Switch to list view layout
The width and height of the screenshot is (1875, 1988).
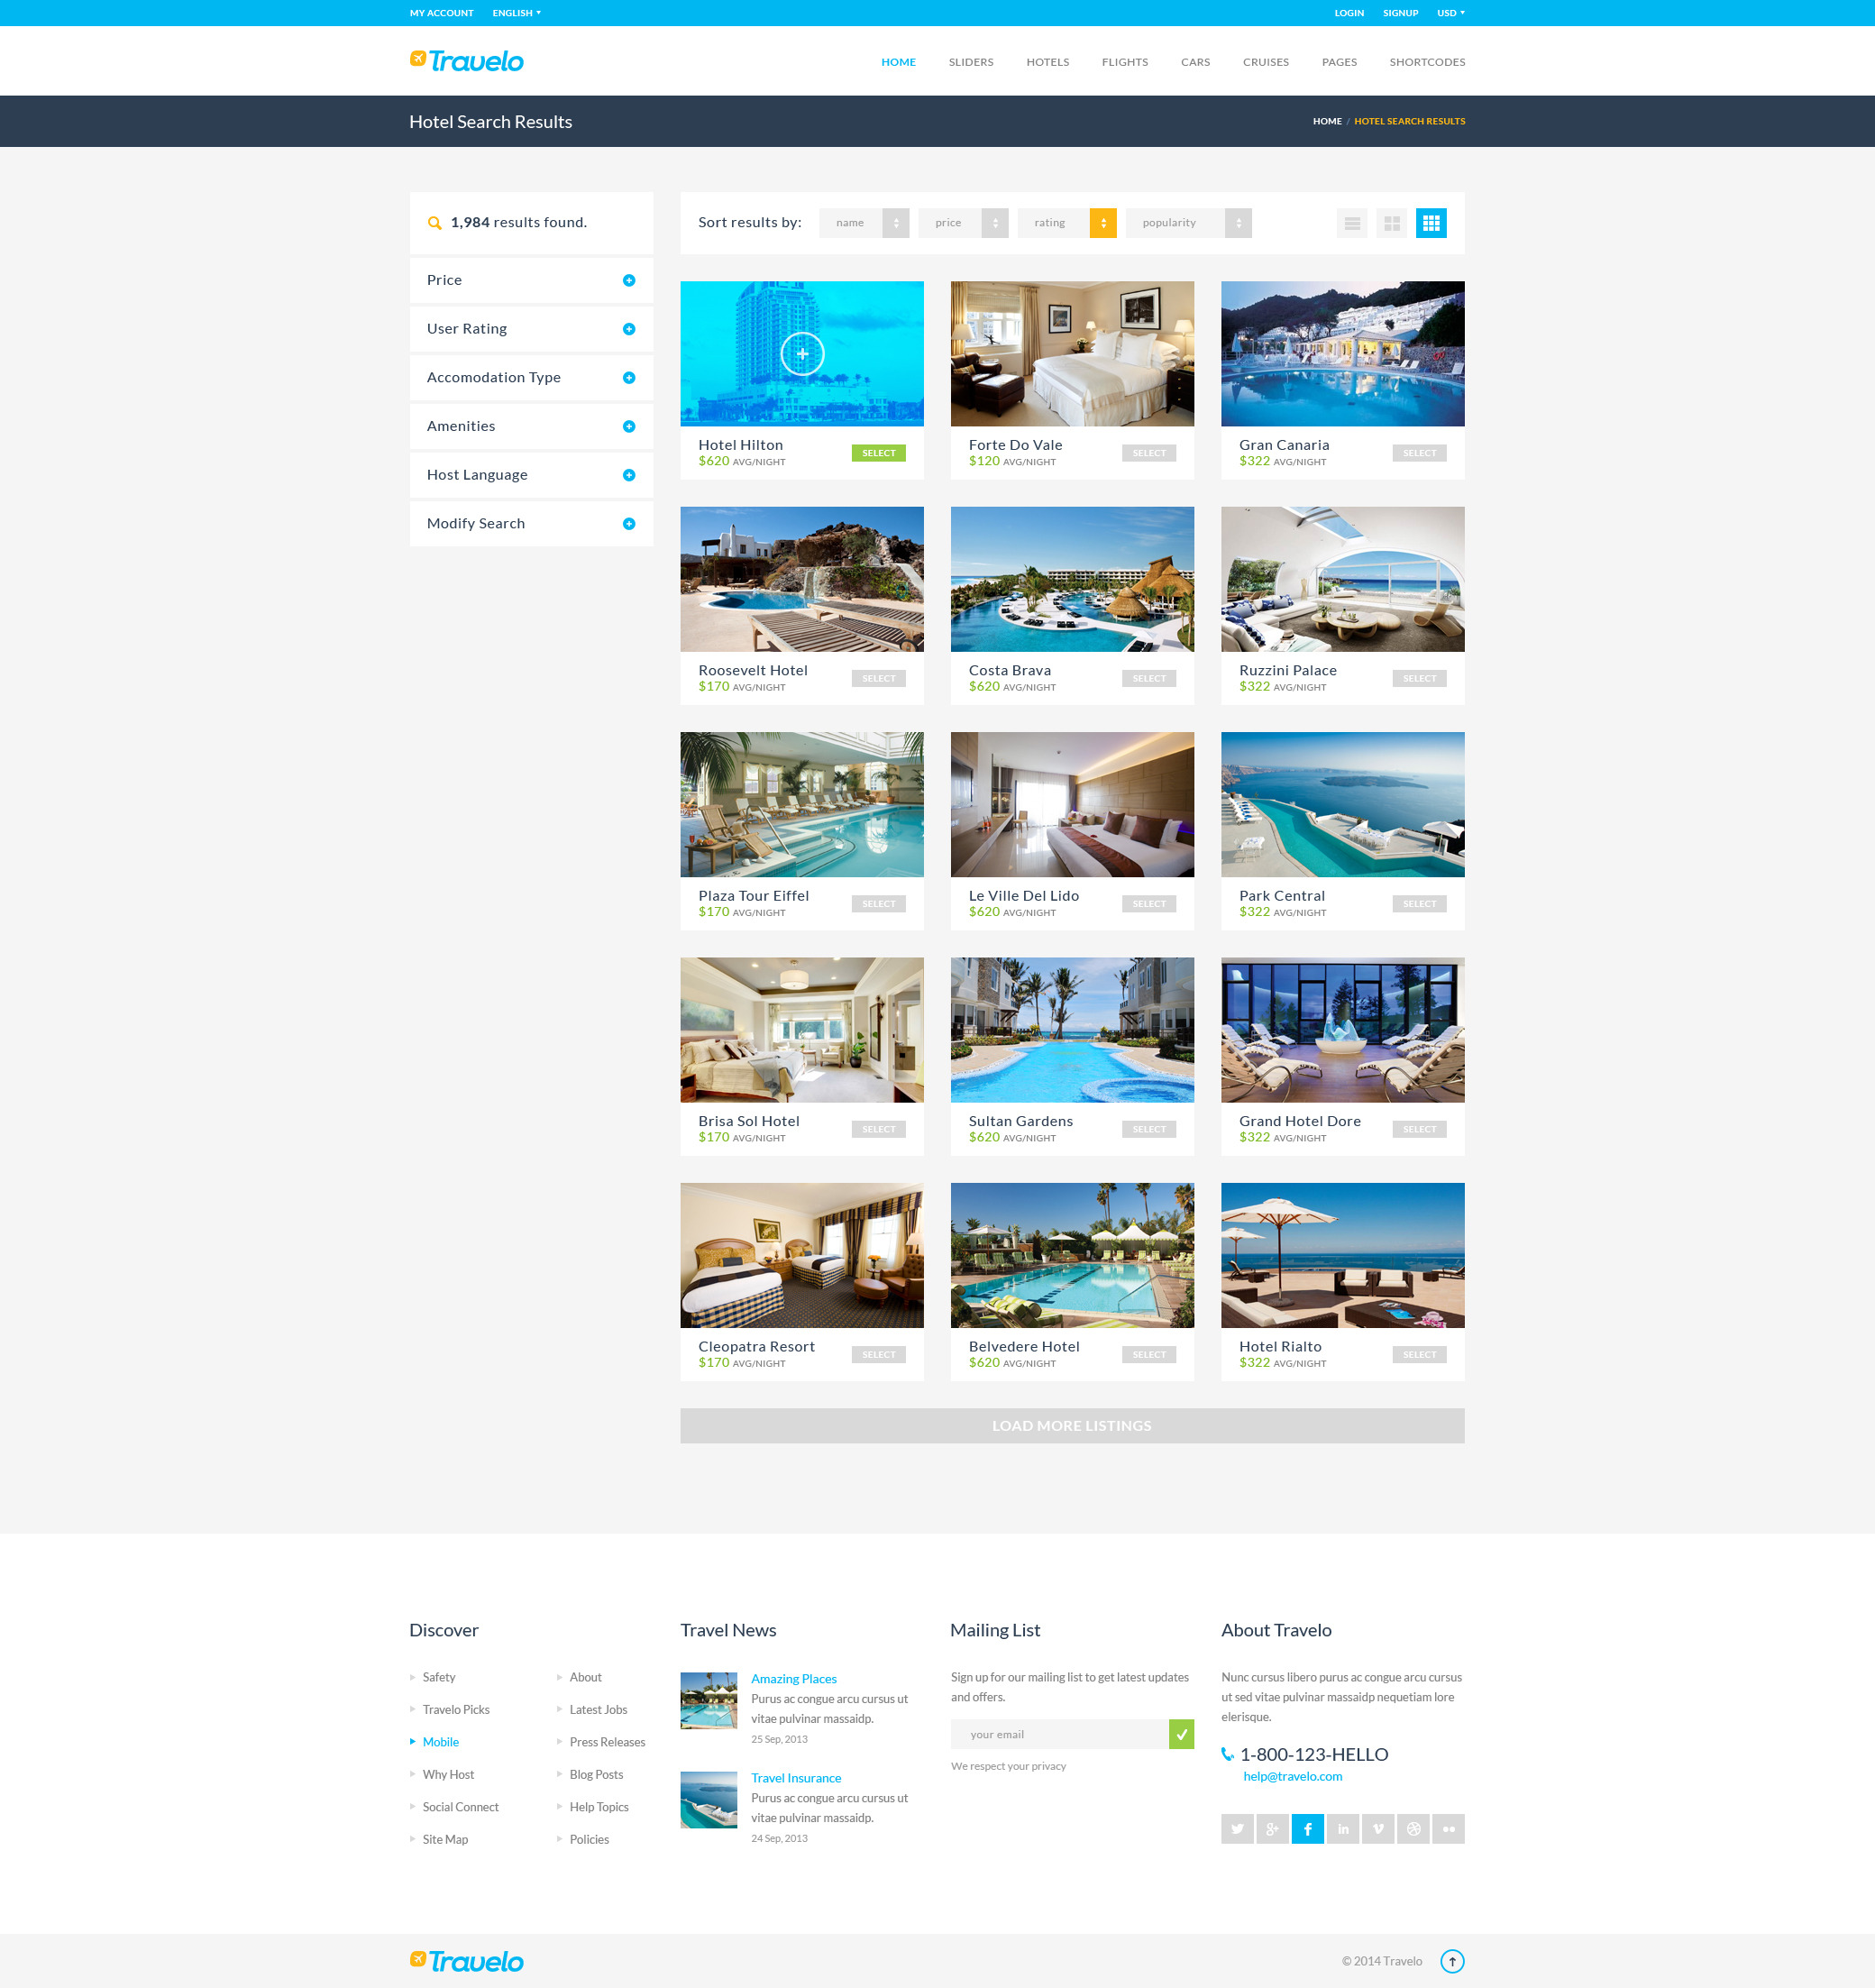tap(1352, 223)
